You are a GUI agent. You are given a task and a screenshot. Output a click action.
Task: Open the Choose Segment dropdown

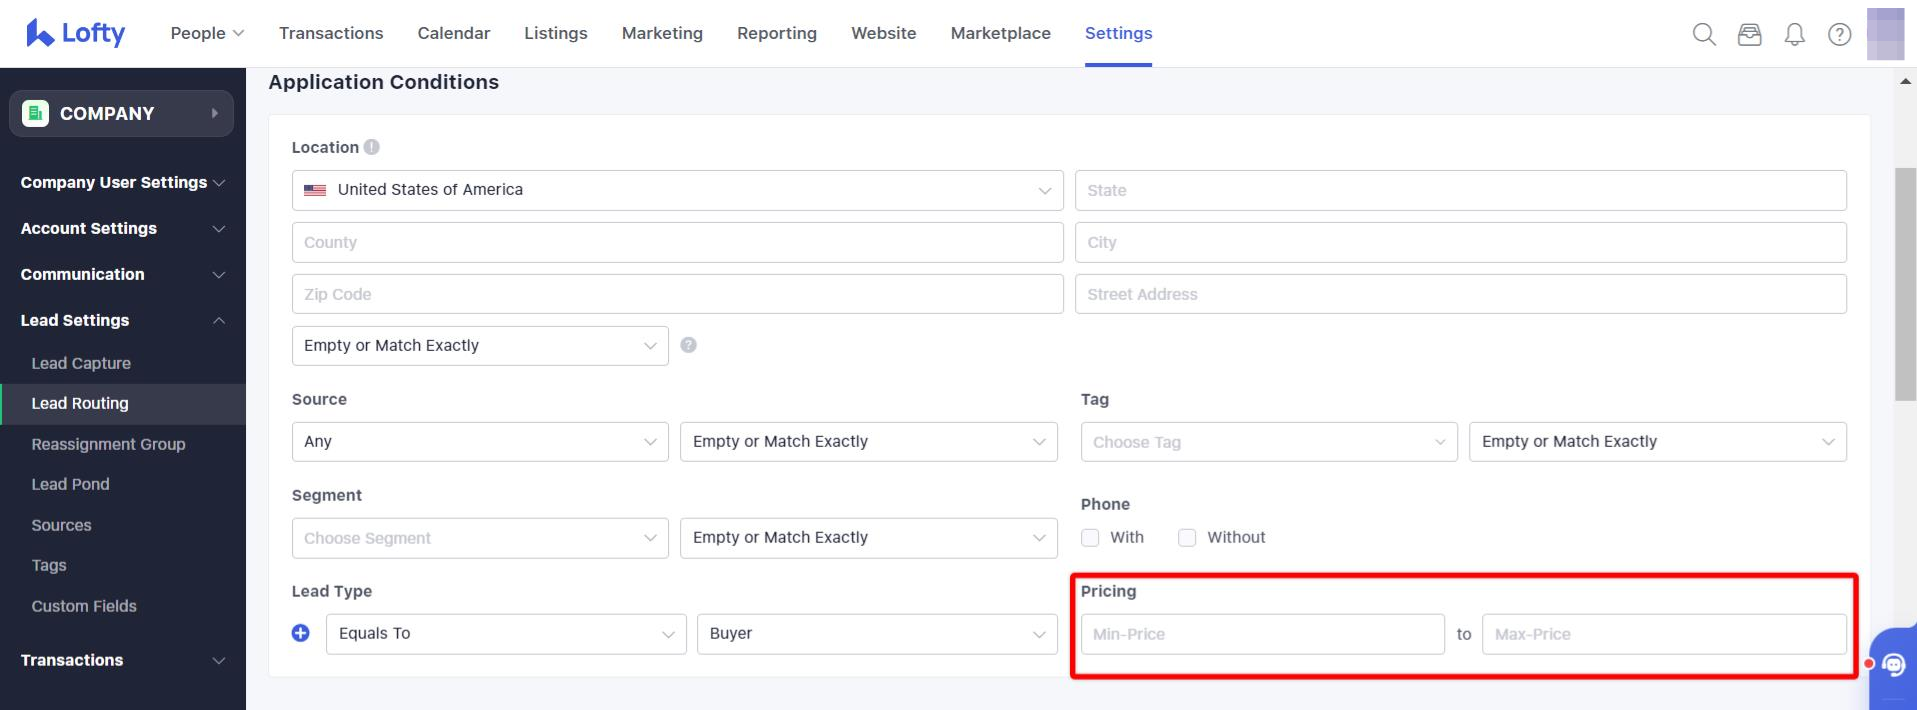coord(479,538)
